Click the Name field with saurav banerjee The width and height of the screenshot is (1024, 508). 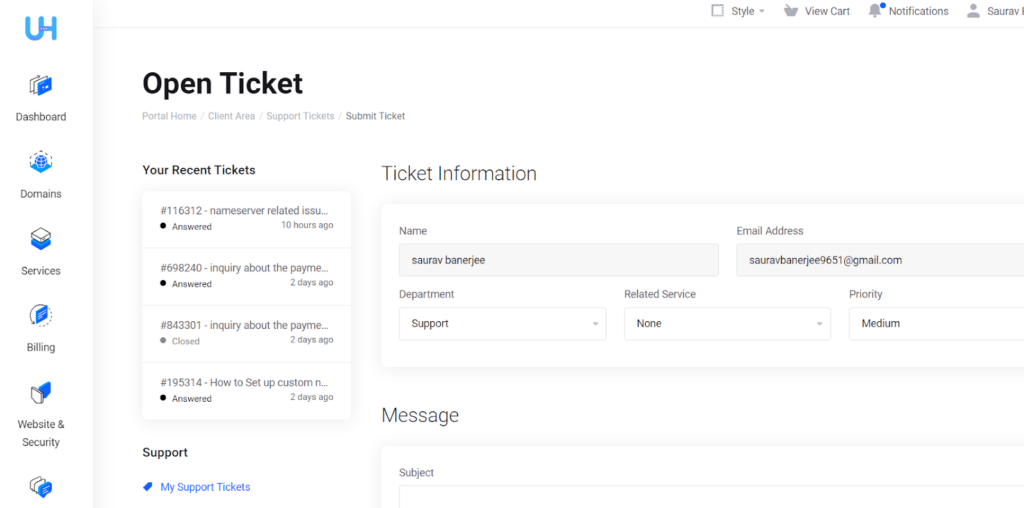point(558,260)
